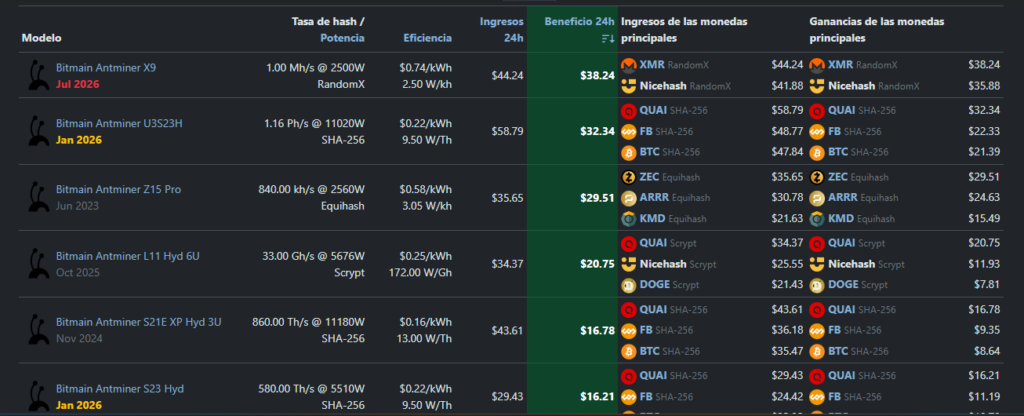Select the $29.51 Beneficio 24h value
The image size is (1024, 416).
point(597,198)
